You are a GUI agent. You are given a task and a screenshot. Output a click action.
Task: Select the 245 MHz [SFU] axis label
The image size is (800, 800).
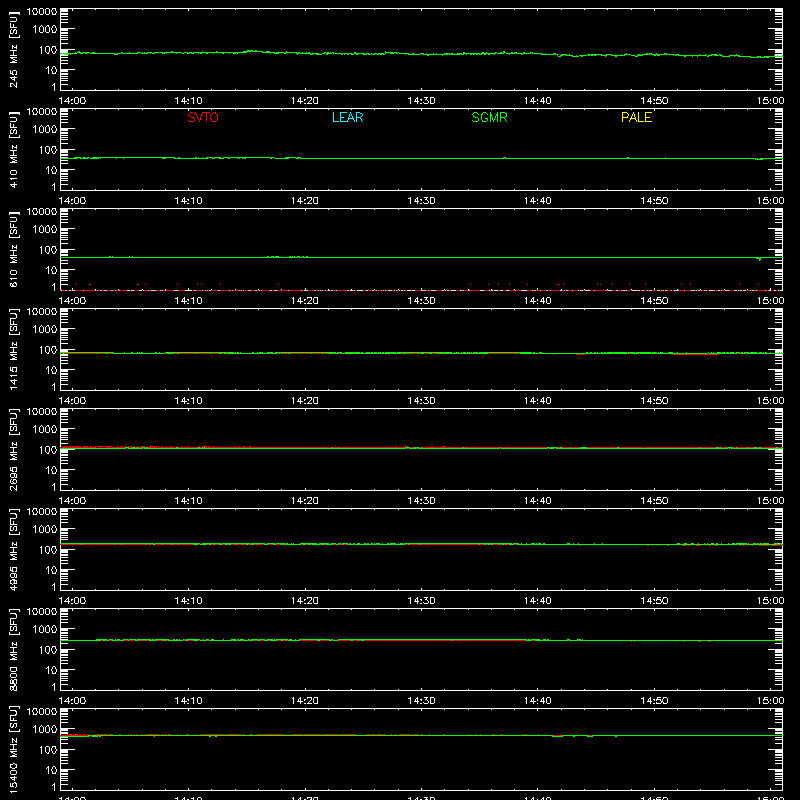pos(14,49)
